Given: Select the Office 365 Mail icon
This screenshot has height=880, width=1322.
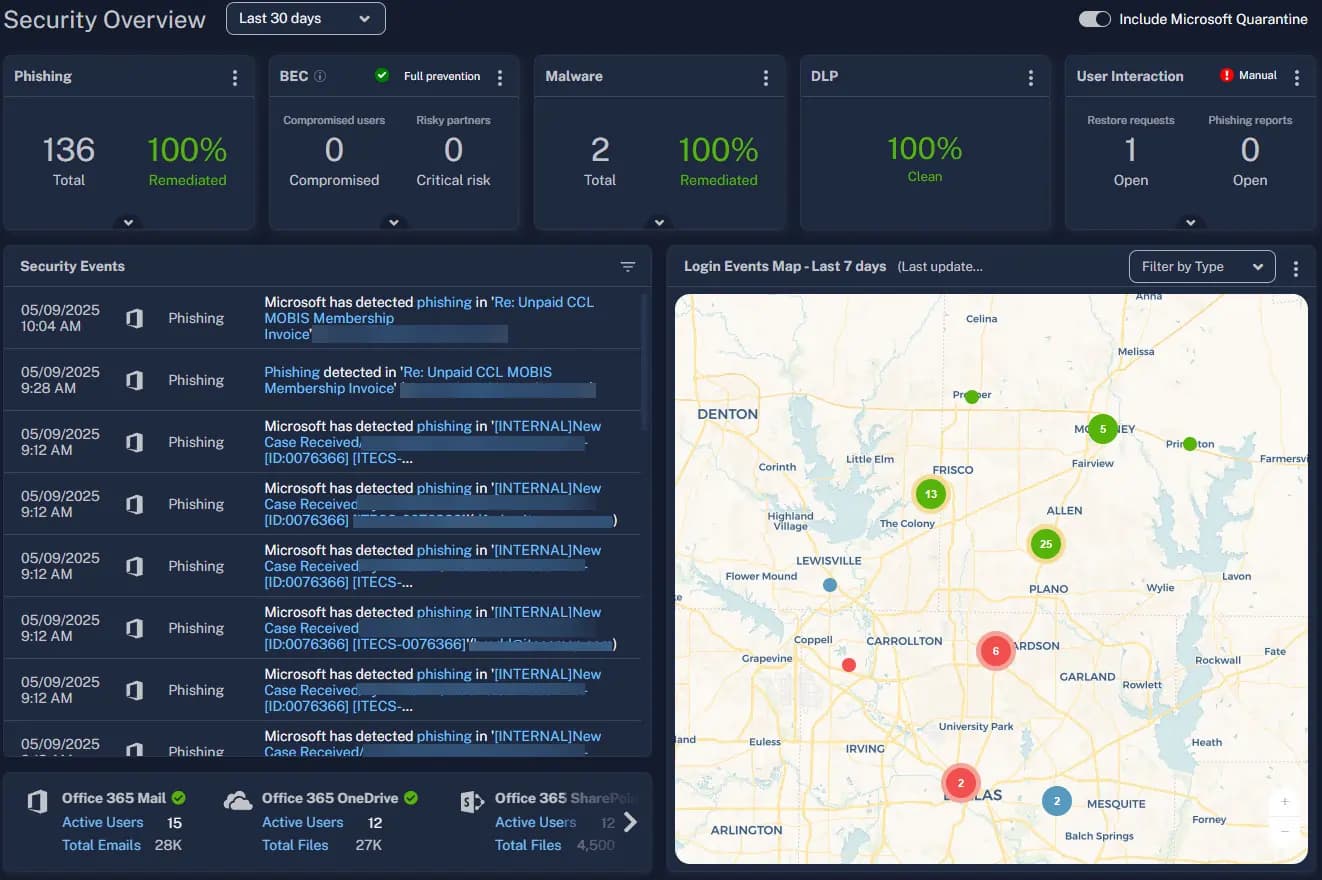Looking at the screenshot, I should pos(36,797).
